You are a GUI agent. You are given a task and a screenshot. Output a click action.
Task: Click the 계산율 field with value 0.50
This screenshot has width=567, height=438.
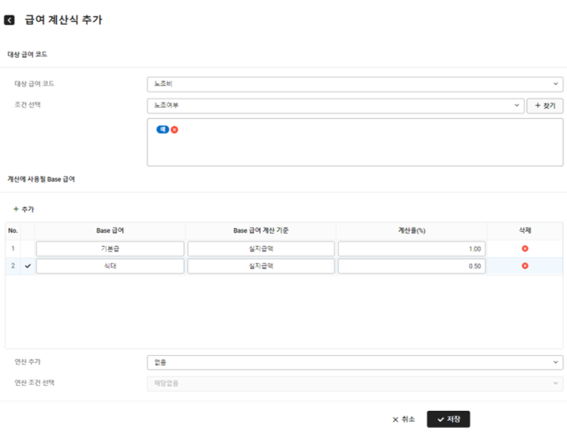(412, 266)
